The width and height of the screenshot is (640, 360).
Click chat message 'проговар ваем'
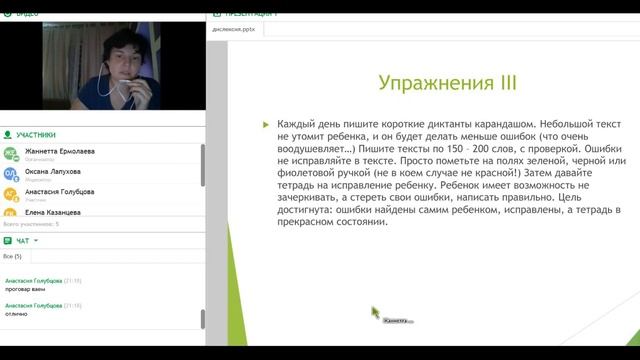coord(25,289)
